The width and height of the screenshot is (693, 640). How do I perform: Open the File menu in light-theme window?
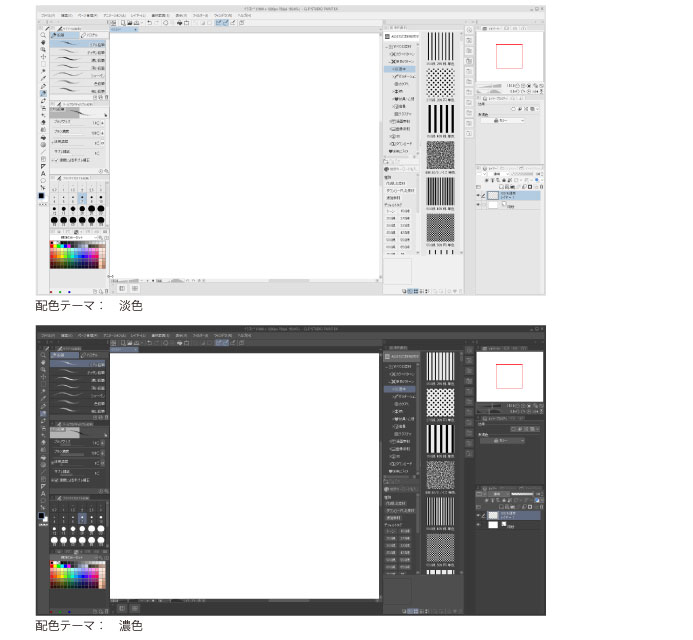click(x=48, y=15)
